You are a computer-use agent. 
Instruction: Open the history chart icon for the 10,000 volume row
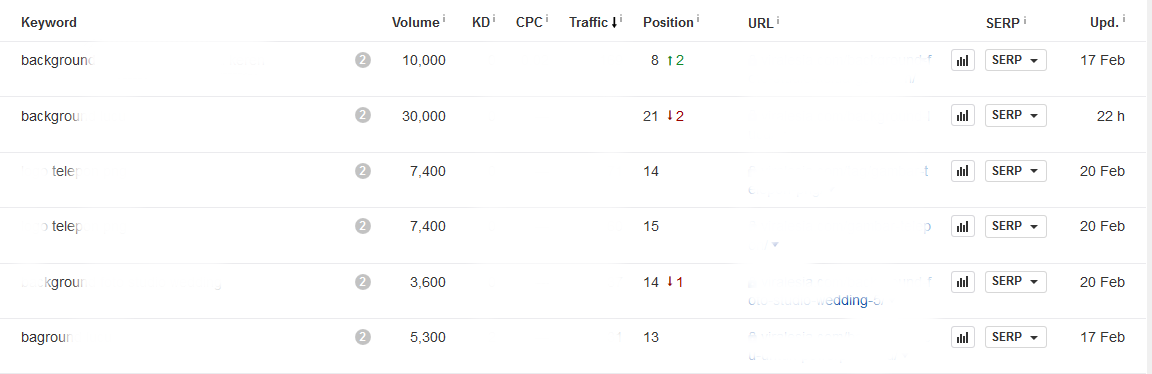(962, 60)
